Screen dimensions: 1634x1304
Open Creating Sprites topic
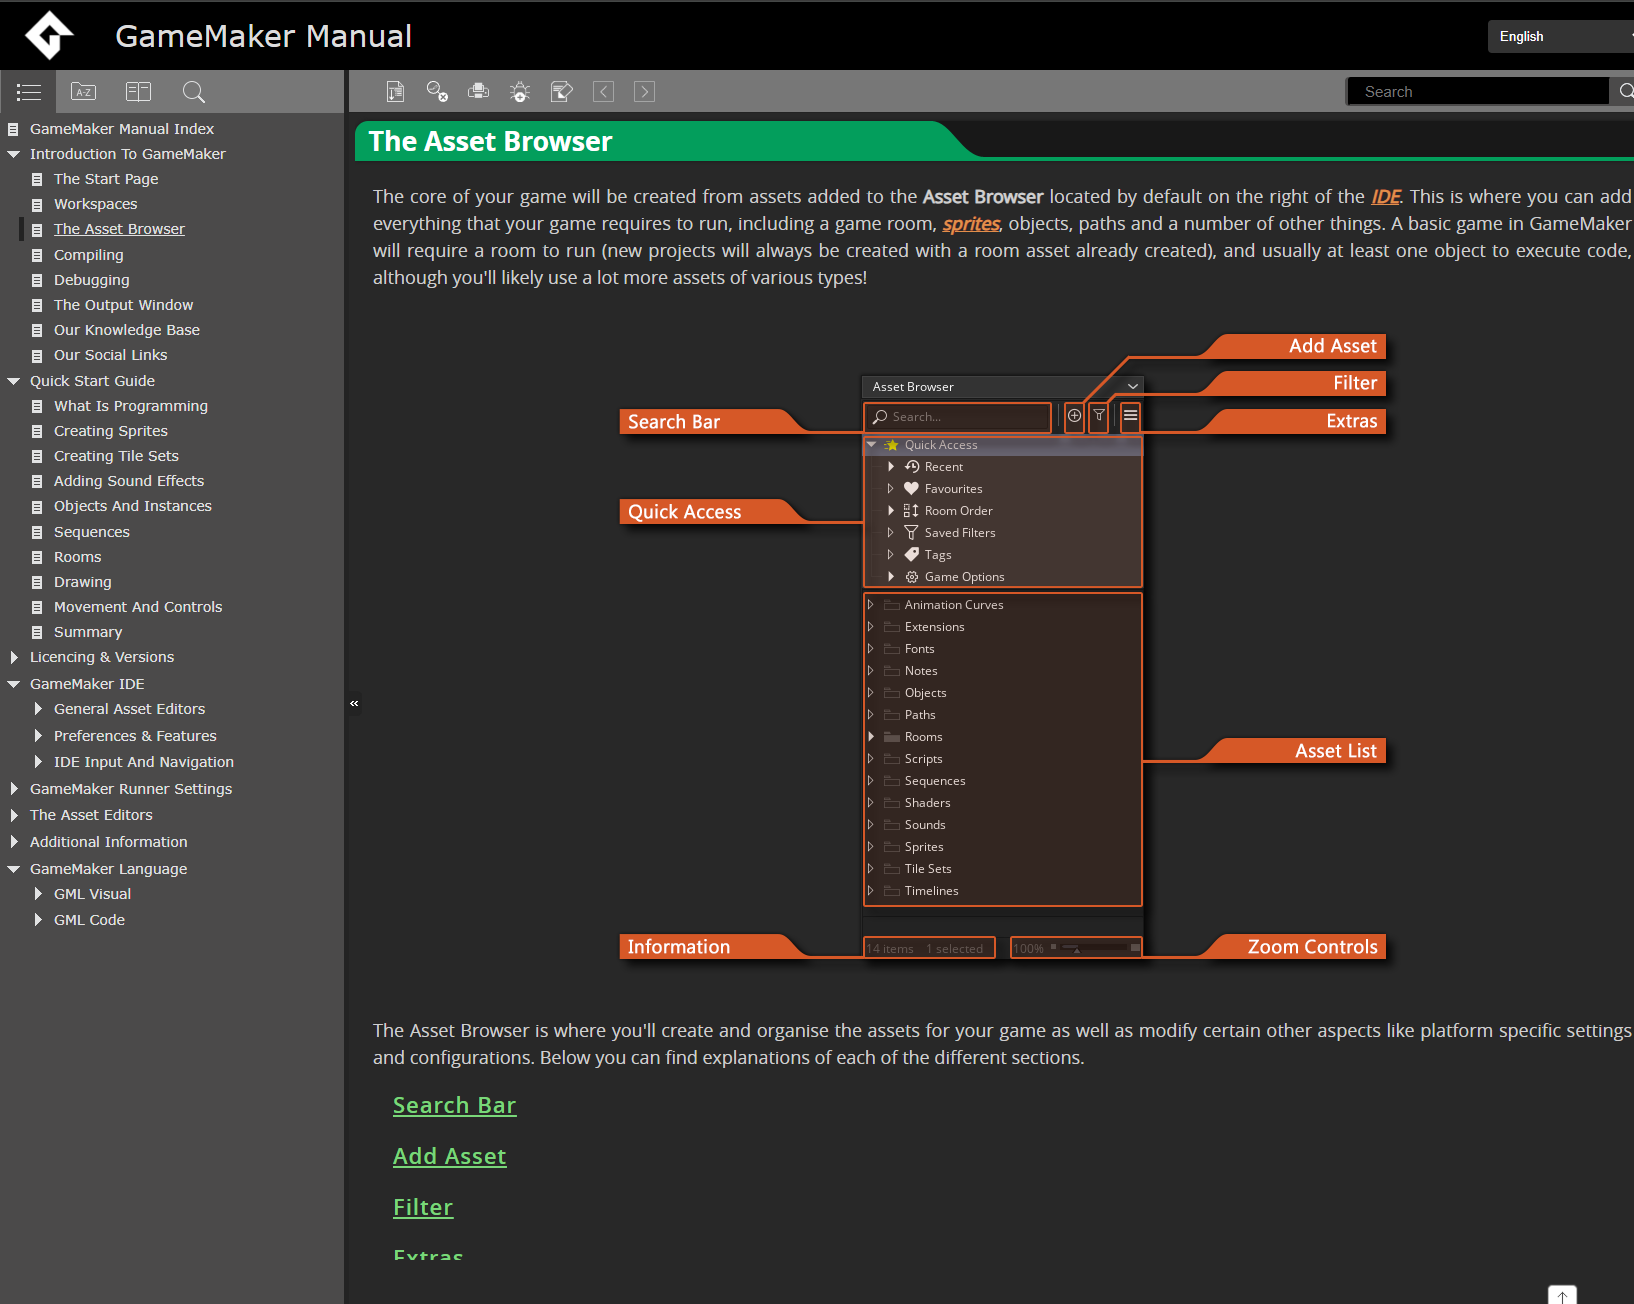[x=111, y=431]
